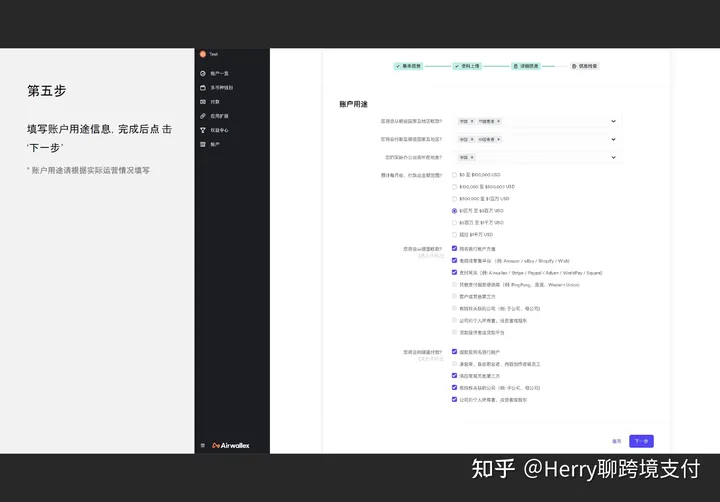Expand the office location dropdown arrow
720x502 pixels.
pyautogui.click(x=613, y=158)
